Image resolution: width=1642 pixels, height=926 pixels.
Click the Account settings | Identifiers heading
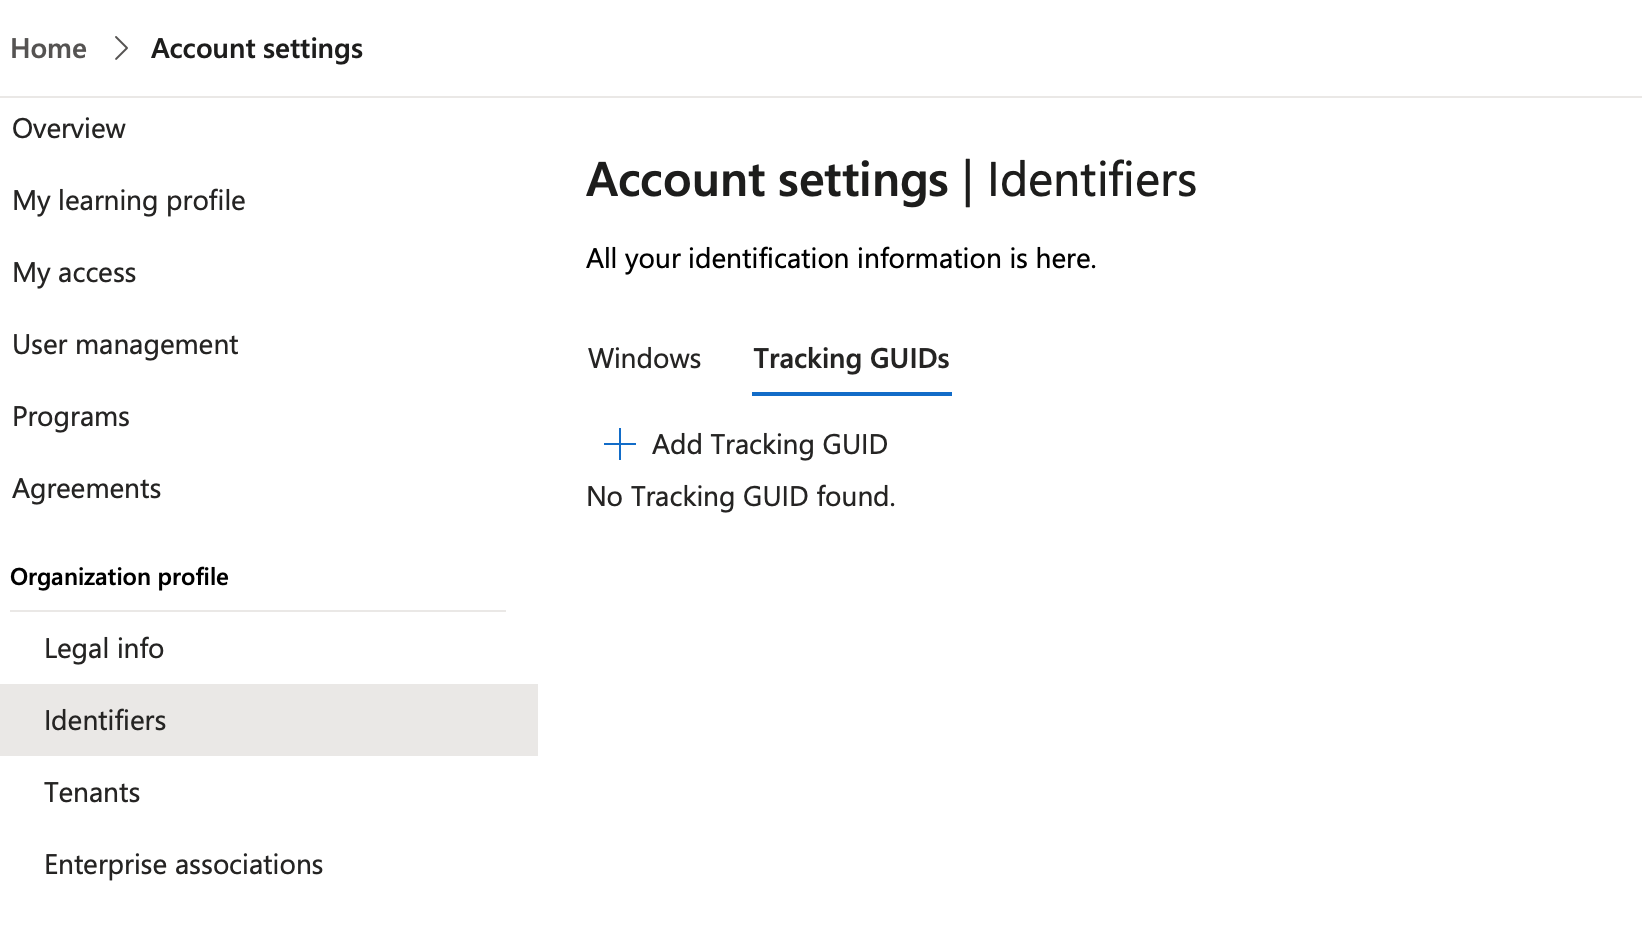pos(891,181)
